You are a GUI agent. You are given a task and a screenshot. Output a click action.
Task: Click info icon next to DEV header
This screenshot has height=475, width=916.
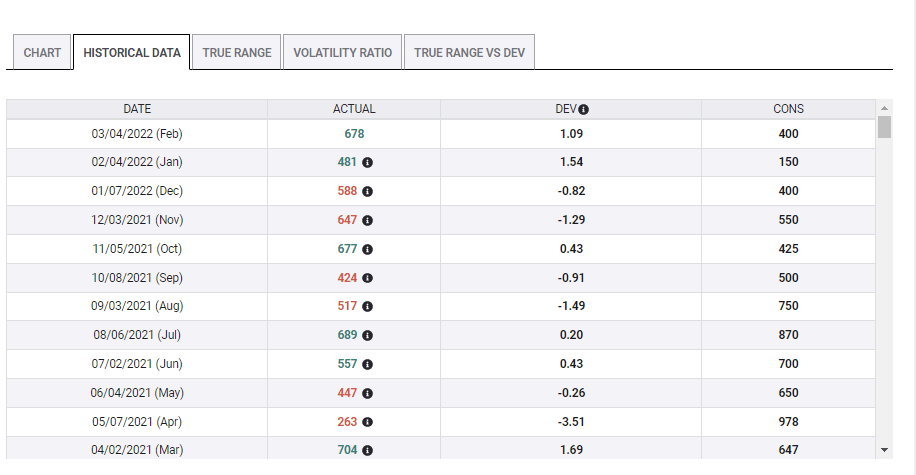583,110
